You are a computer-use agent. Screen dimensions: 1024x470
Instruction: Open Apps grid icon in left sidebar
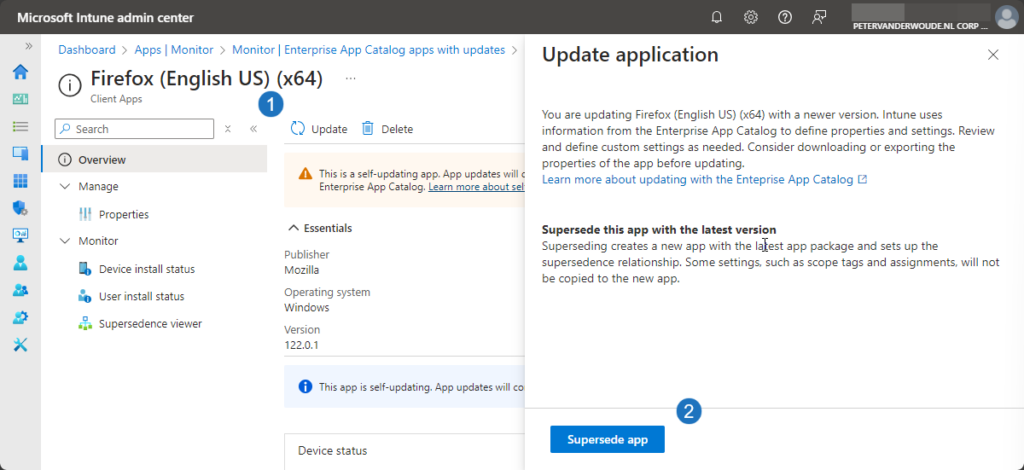(20, 181)
